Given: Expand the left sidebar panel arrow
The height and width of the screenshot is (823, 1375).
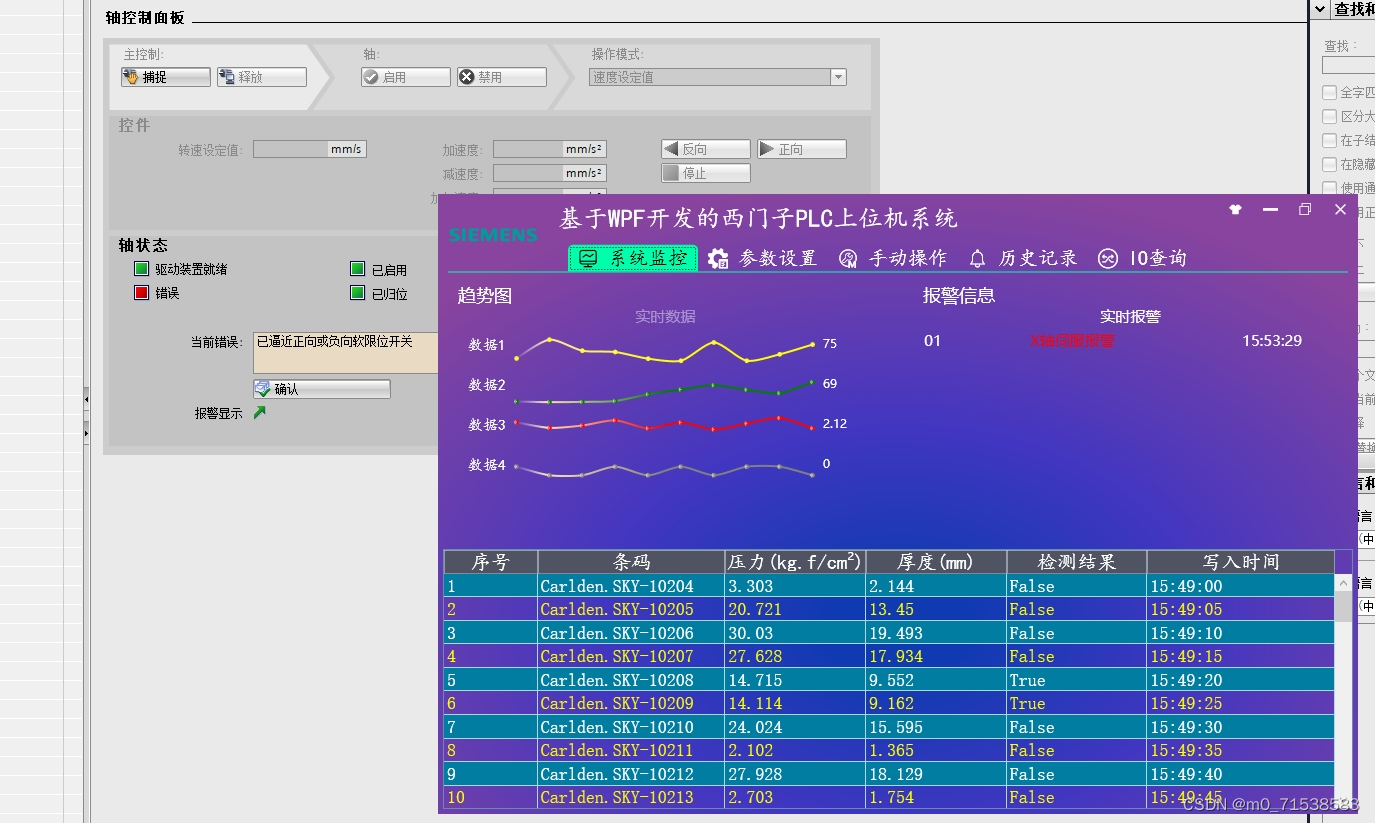Looking at the screenshot, I should 86,433.
